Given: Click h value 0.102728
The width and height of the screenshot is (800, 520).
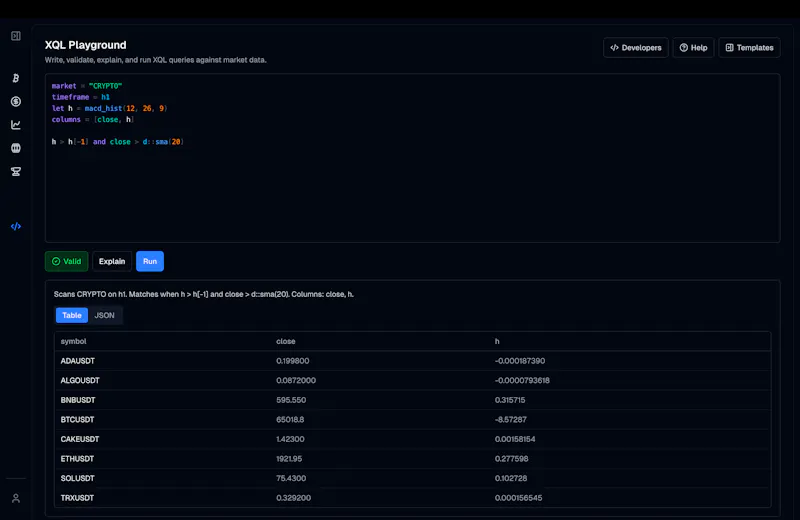Looking at the screenshot, I should (511, 478).
